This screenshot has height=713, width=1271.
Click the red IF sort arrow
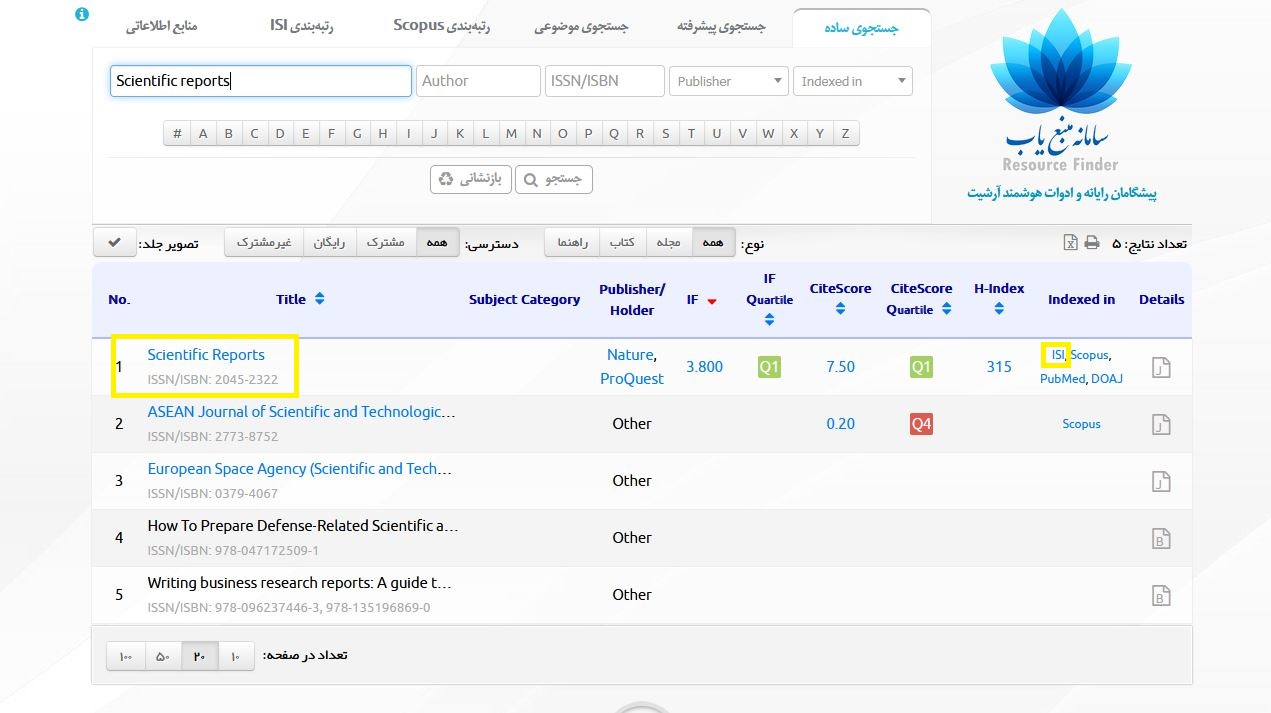click(x=712, y=301)
